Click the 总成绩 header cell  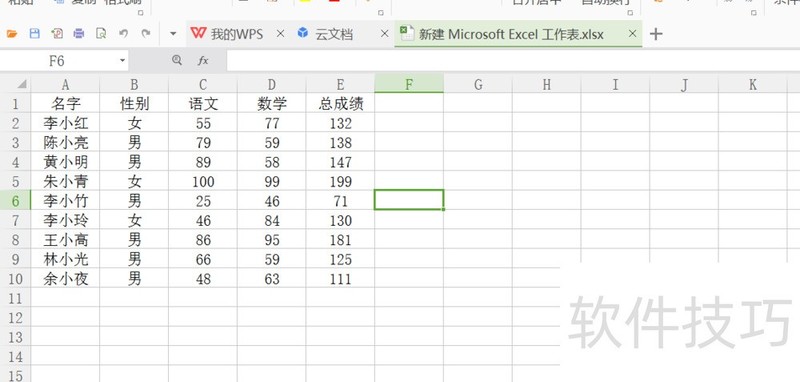click(x=340, y=104)
